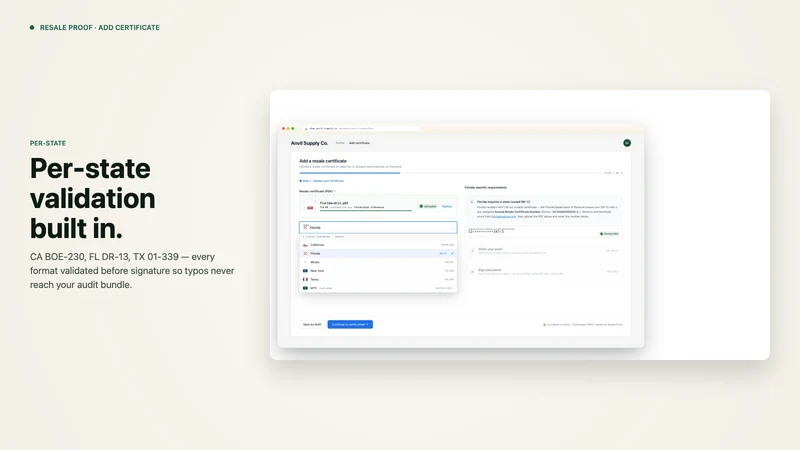Select New York from the state list

(x=378, y=271)
